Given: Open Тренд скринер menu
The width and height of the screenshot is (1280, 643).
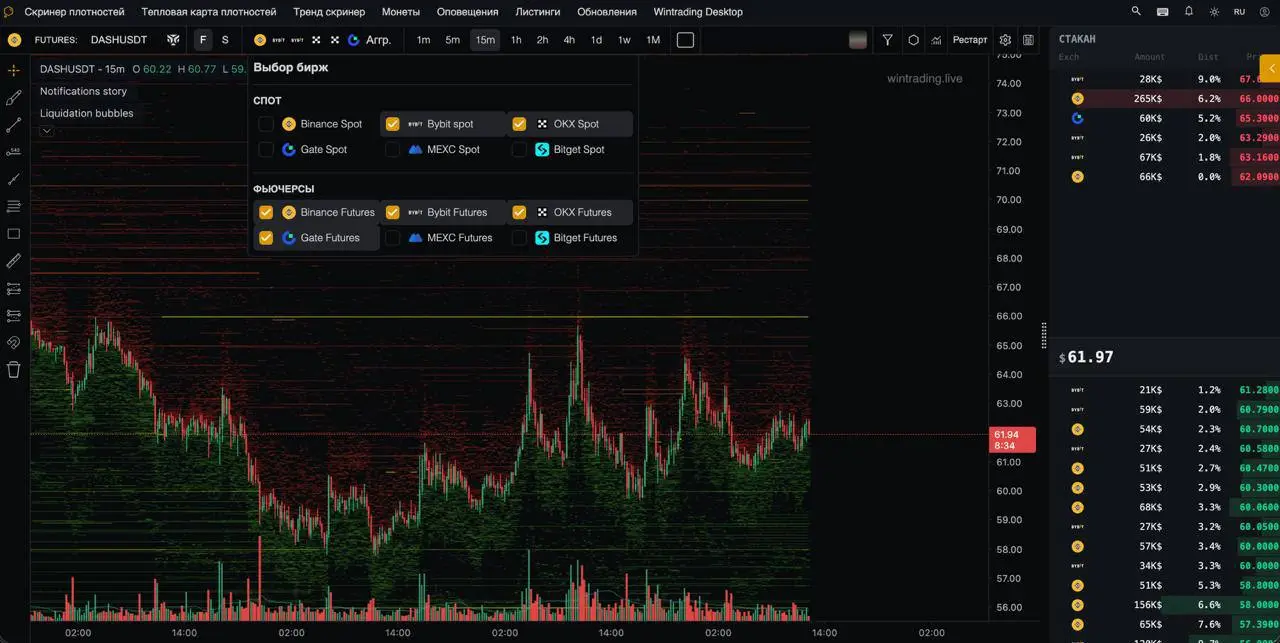Looking at the screenshot, I should click(329, 12).
